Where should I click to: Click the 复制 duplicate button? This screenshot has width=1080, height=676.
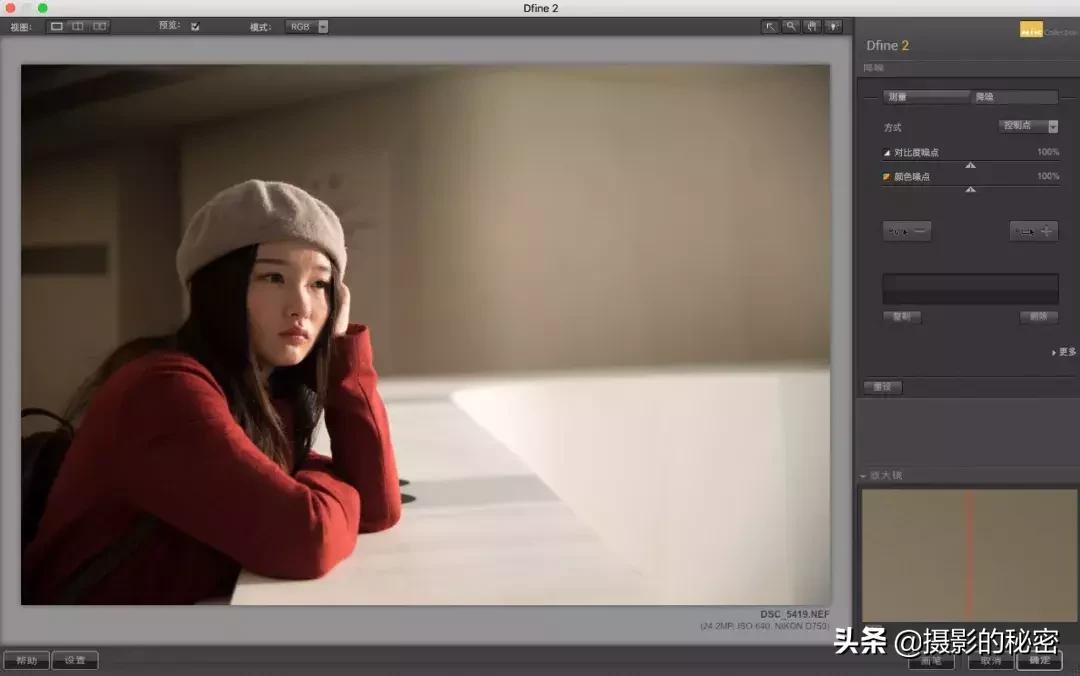click(902, 317)
